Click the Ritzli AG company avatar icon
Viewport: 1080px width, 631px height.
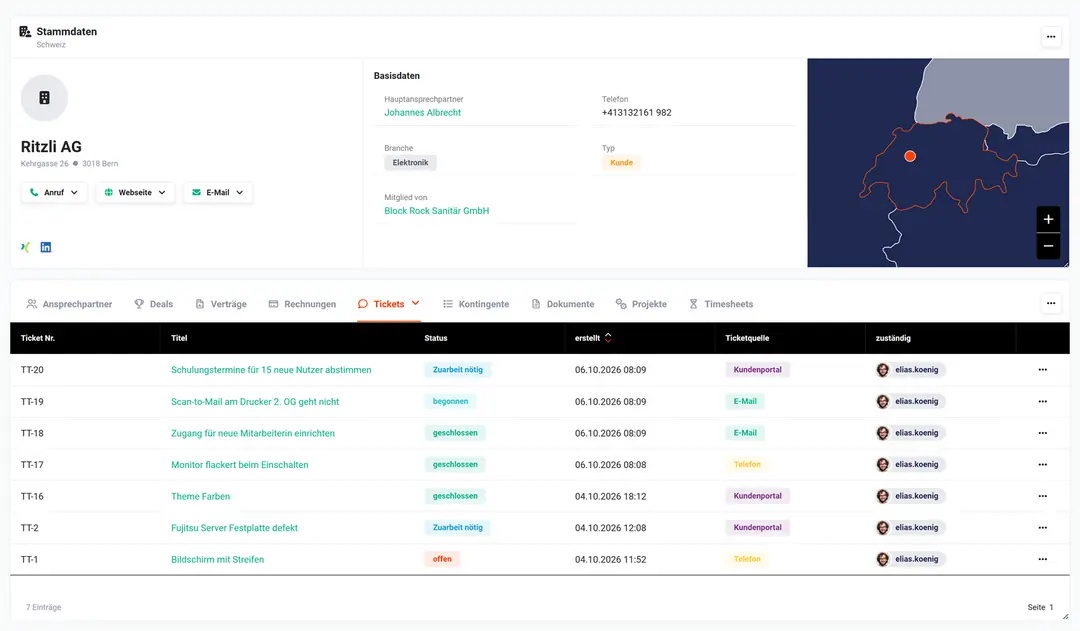[x=44, y=98]
